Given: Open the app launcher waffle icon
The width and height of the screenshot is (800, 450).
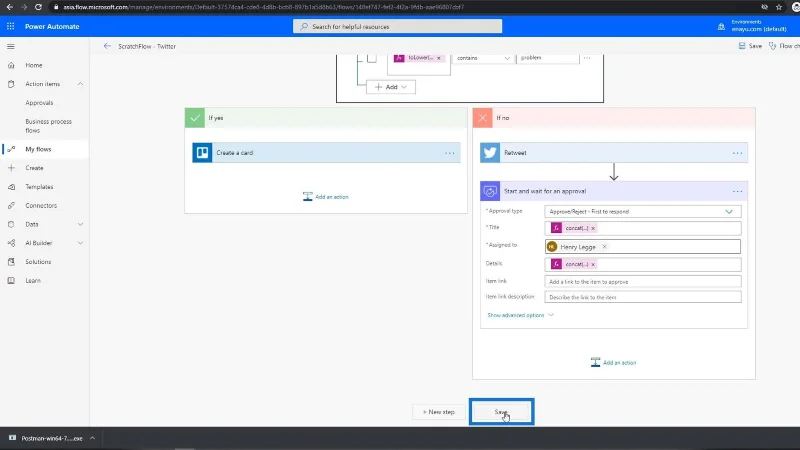Looking at the screenshot, I should point(11,26).
